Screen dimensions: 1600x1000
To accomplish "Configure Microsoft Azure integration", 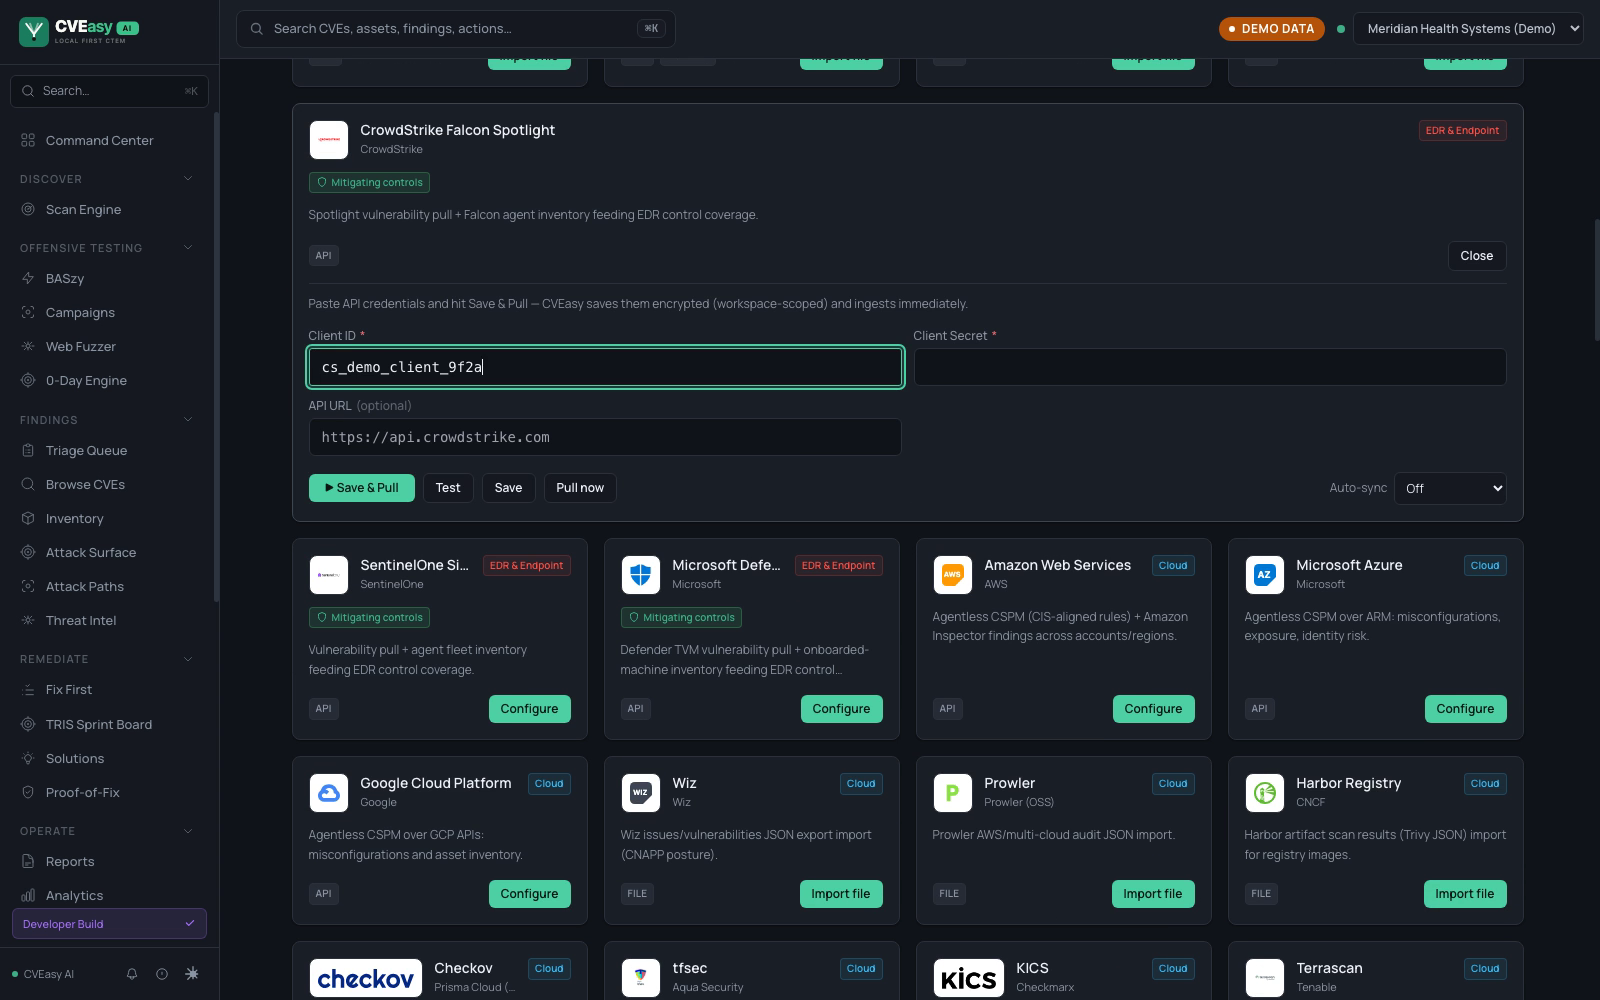I will pyautogui.click(x=1465, y=709).
